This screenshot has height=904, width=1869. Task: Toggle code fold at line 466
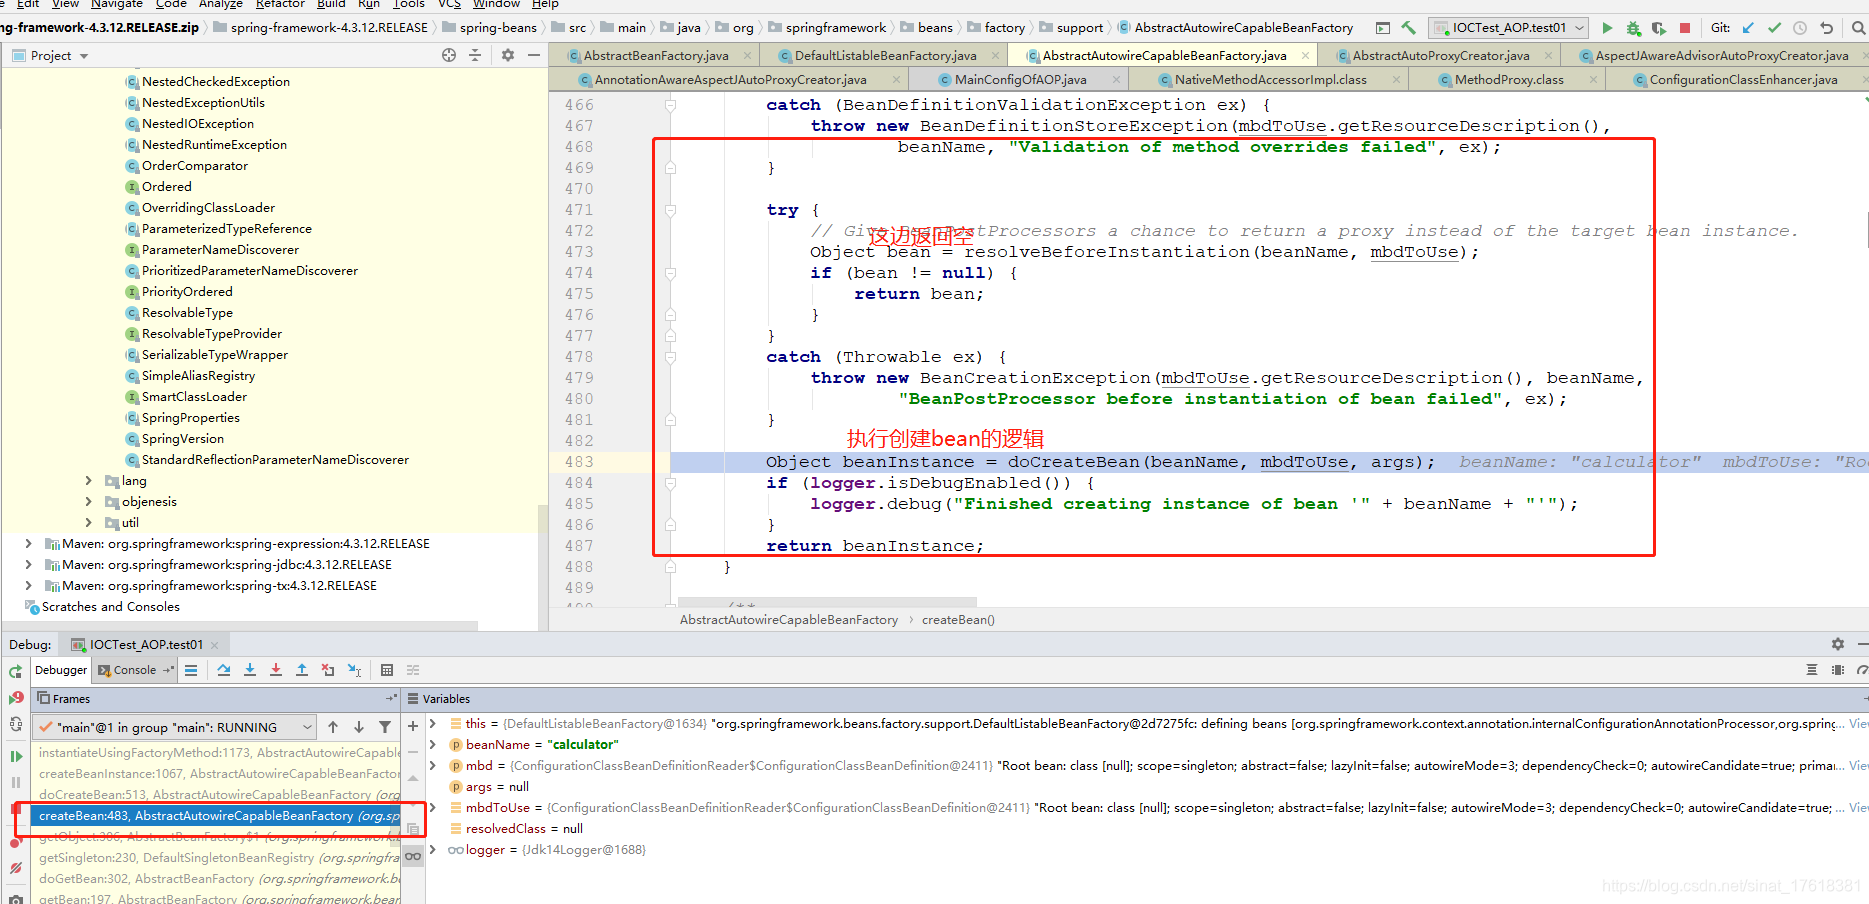coord(670,105)
